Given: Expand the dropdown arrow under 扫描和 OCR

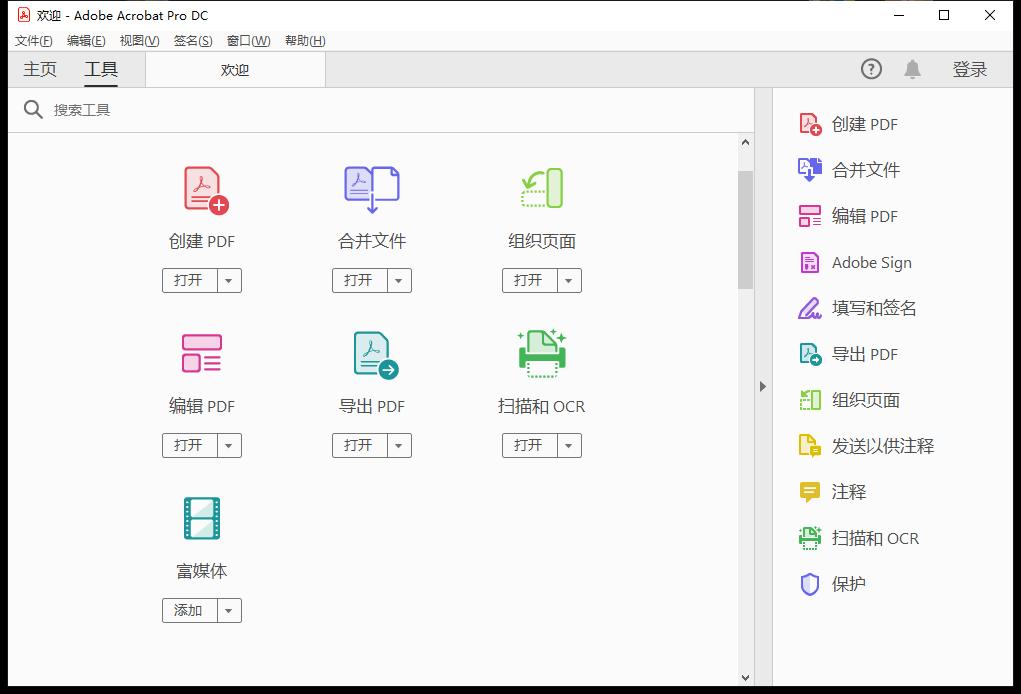Looking at the screenshot, I should (x=569, y=446).
